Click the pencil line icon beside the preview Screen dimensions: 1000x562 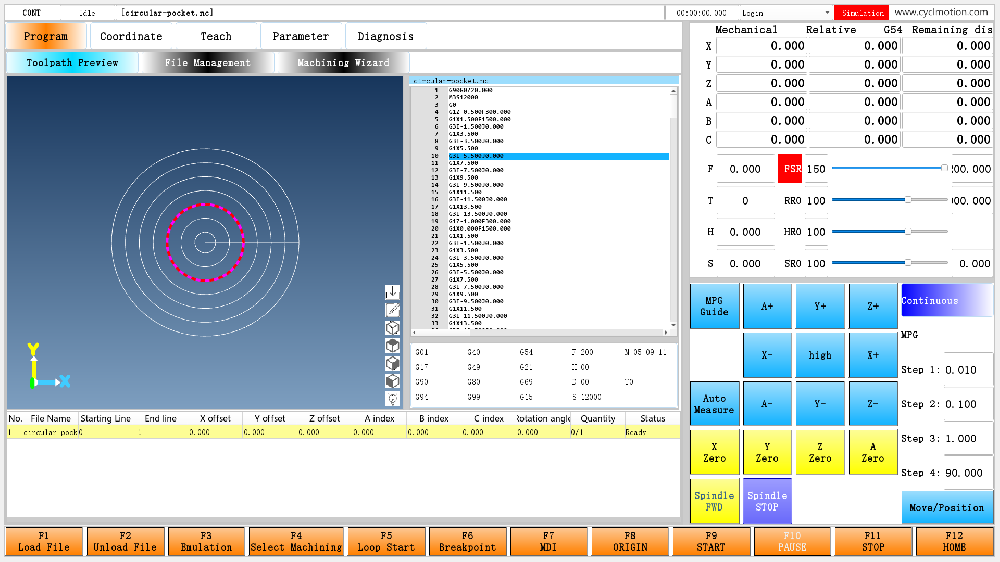pyautogui.click(x=392, y=310)
